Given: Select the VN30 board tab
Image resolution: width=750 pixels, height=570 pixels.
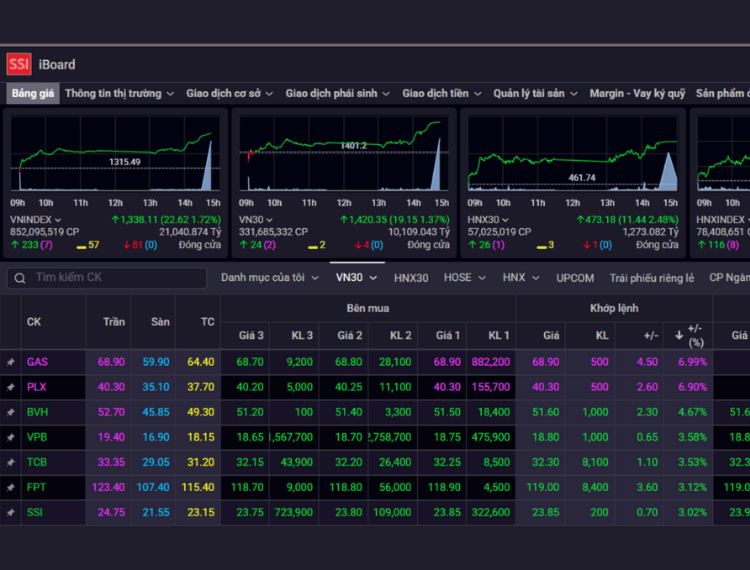Looking at the screenshot, I should click(x=356, y=278).
